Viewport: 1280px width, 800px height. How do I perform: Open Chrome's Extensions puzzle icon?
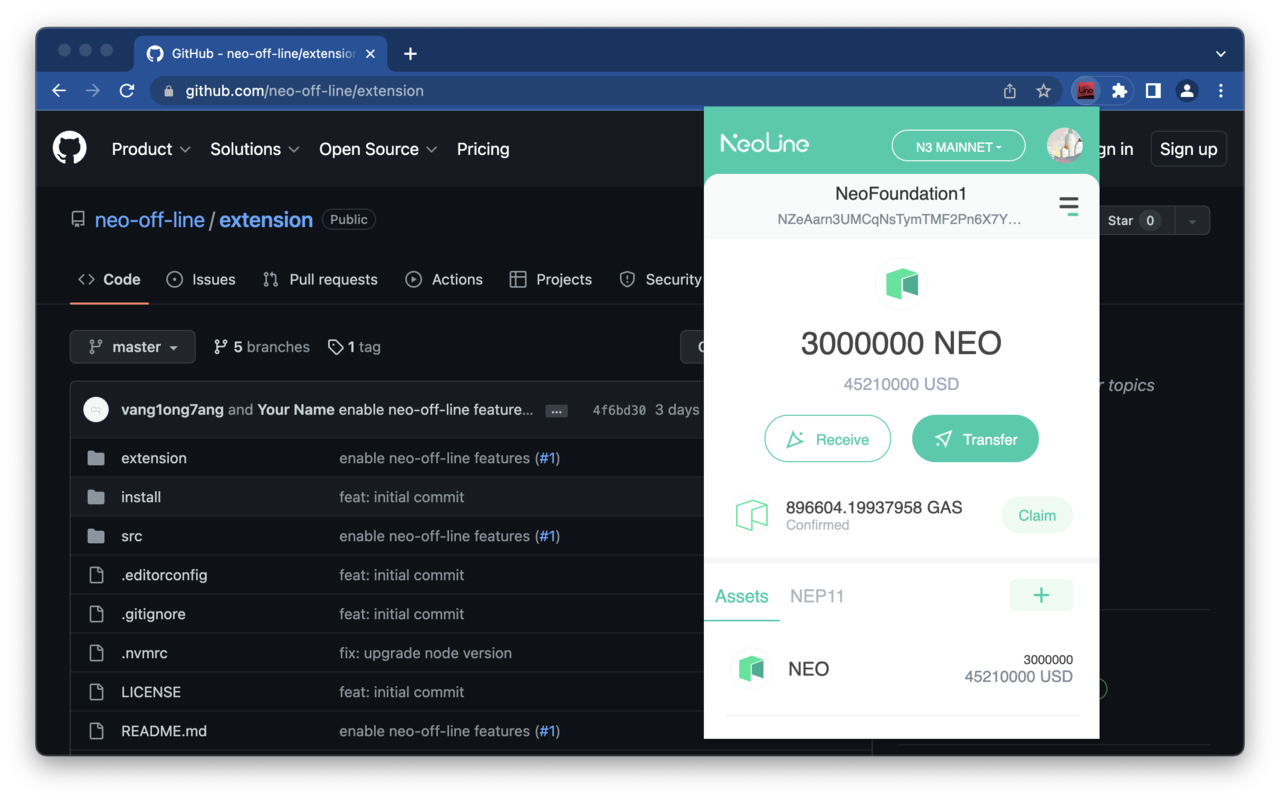click(x=1119, y=90)
